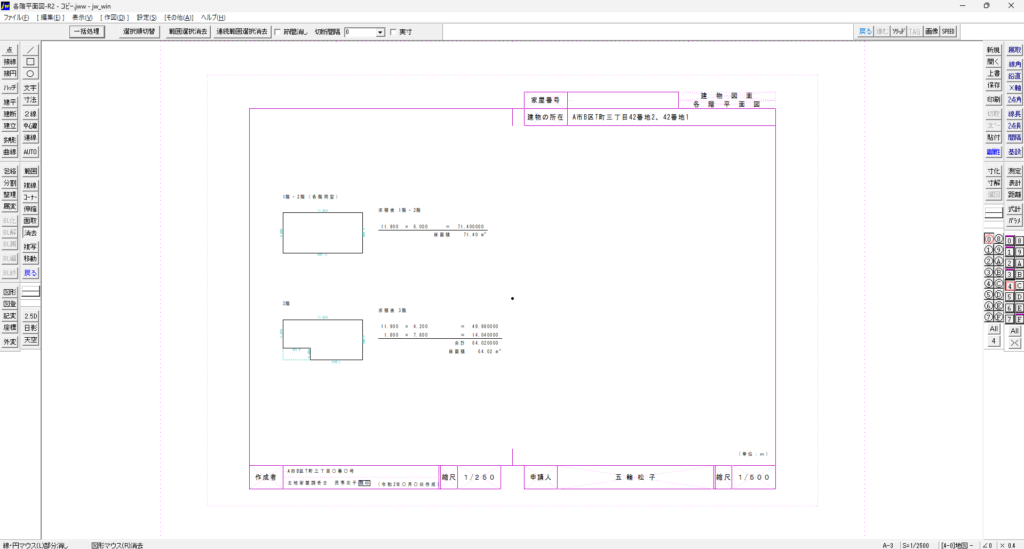Click the 切断間隔 input field
This screenshot has width=1024, height=549.
click(x=359, y=32)
